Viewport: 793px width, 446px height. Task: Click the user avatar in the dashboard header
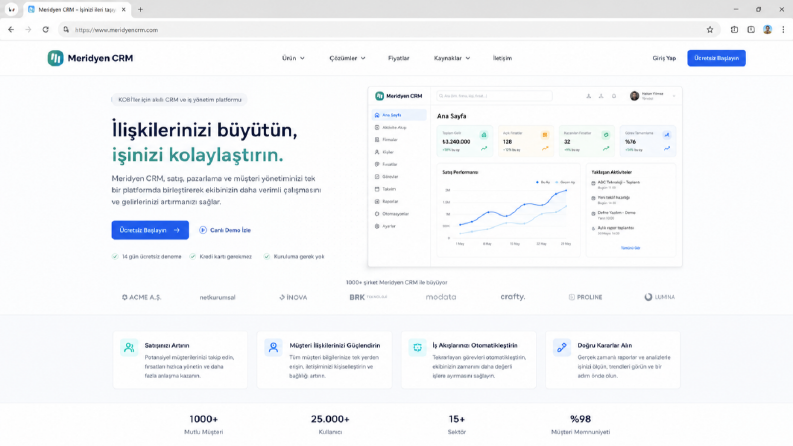pos(634,96)
